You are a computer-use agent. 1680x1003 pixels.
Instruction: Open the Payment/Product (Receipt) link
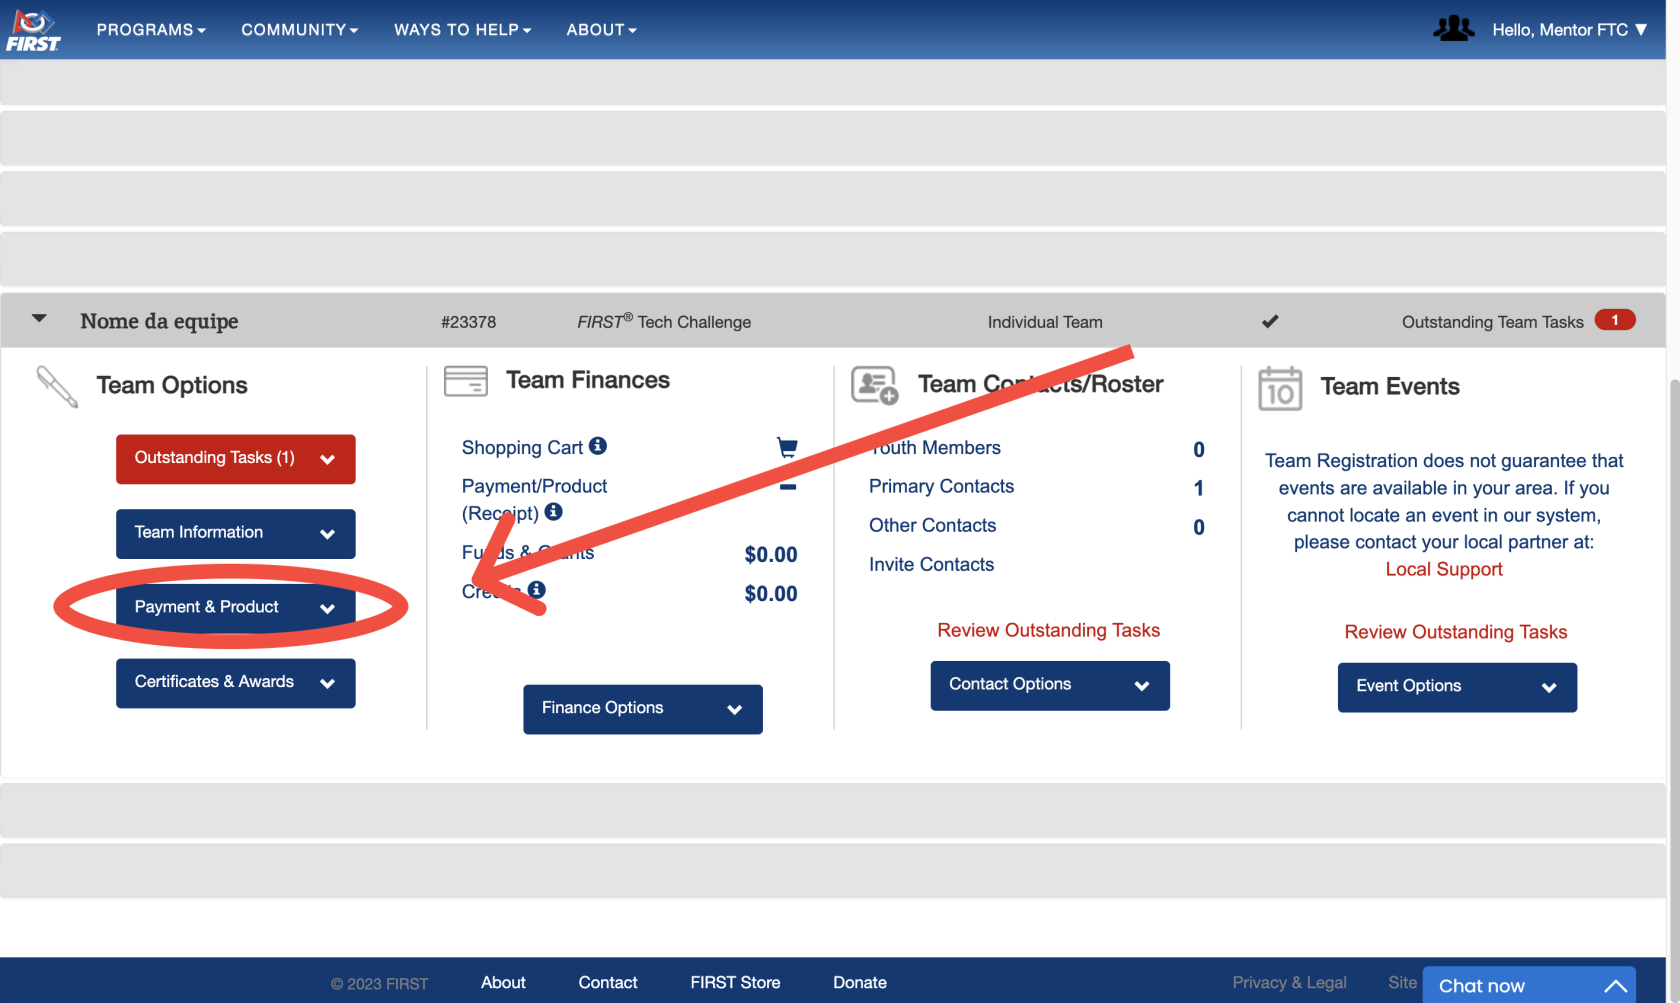coord(534,499)
